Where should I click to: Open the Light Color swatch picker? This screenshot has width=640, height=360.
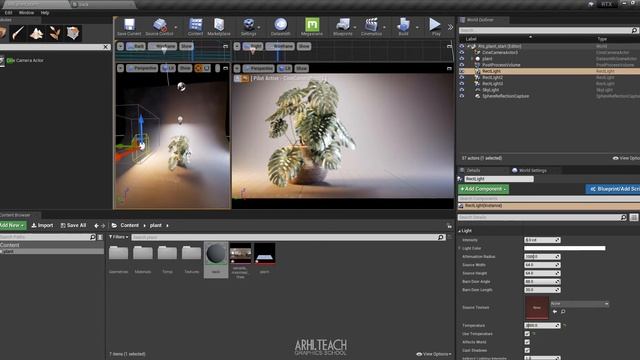click(x=564, y=248)
